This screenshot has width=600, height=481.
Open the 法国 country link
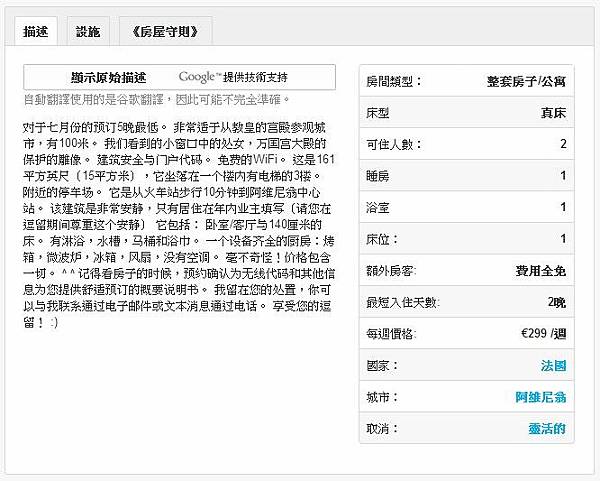[553, 365]
